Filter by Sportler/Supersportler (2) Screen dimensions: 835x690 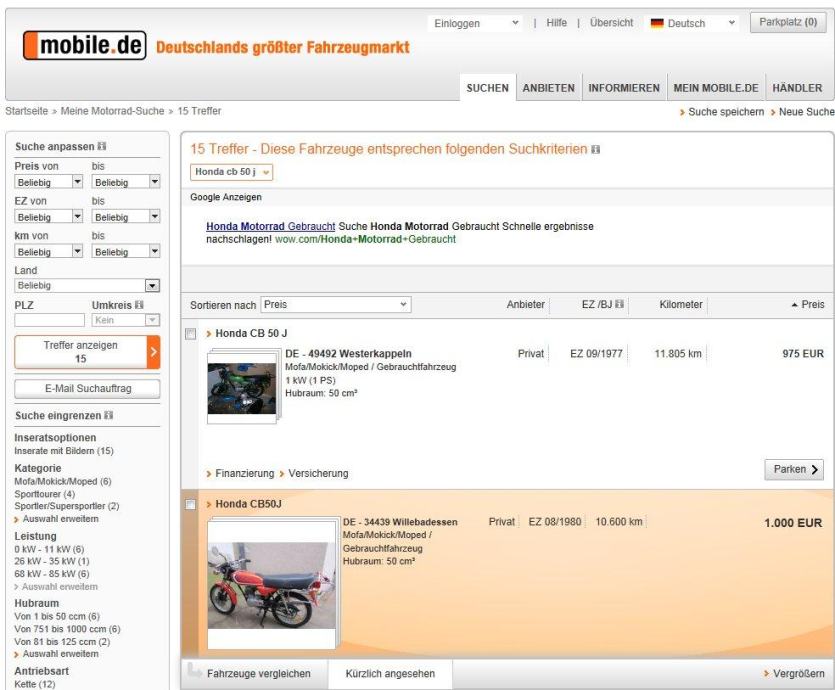pos(67,506)
